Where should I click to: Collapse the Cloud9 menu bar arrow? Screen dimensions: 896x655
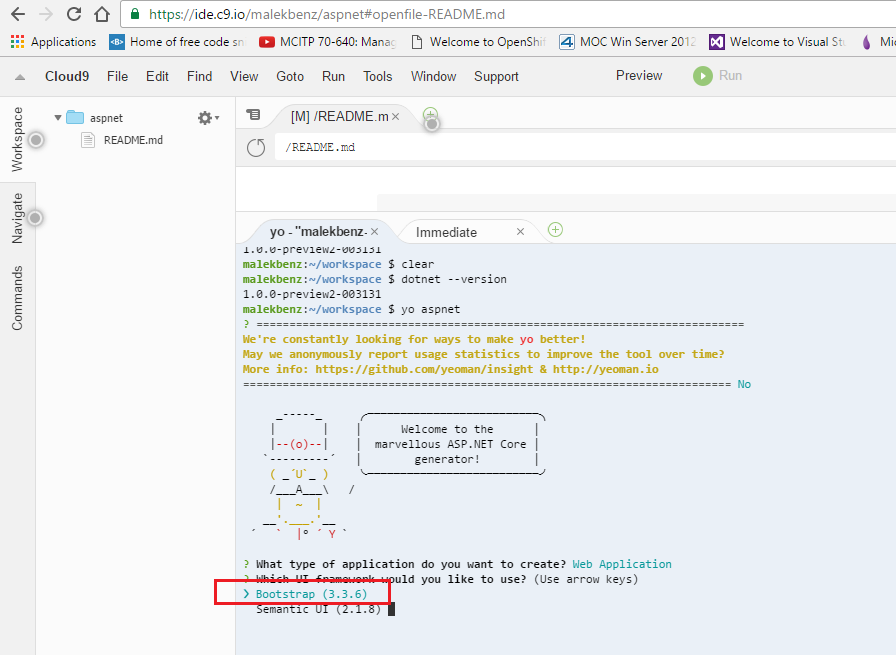[x=20, y=77]
